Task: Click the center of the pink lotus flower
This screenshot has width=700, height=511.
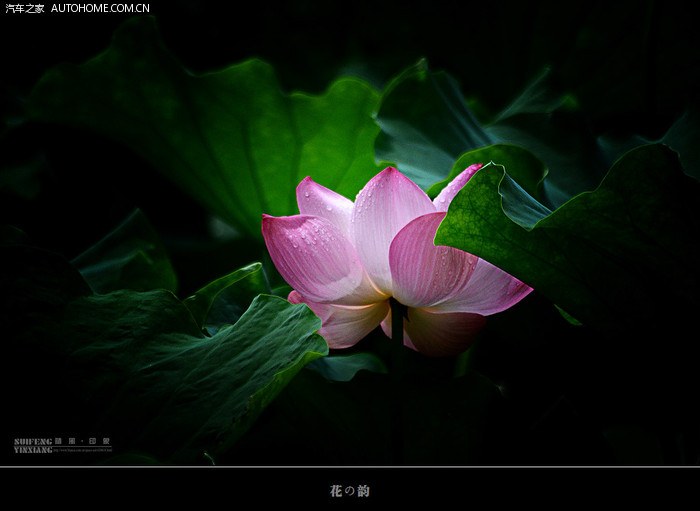Action: (x=390, y=265)
